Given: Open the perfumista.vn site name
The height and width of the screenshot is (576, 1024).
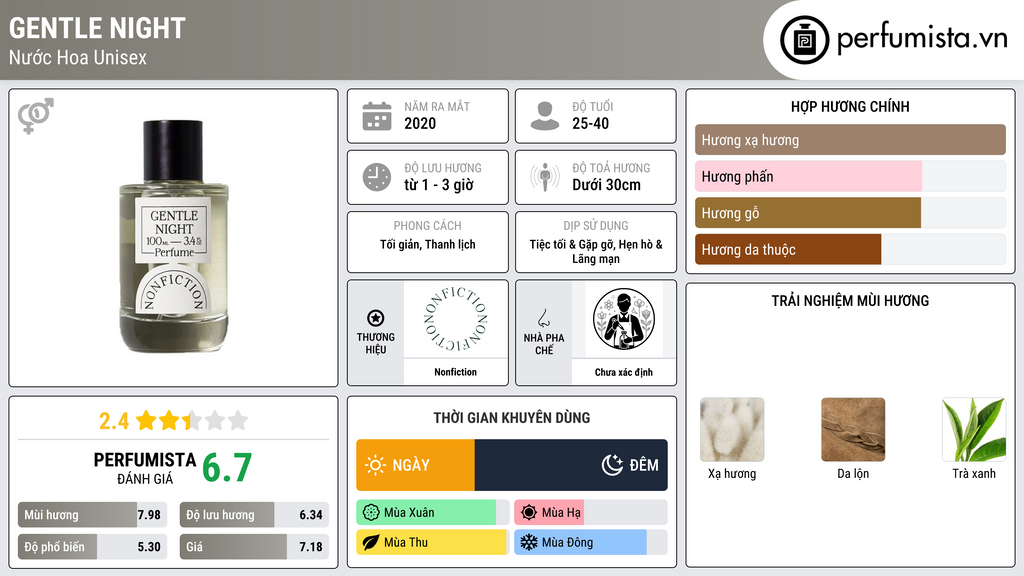Looking at the screenshot, I should pos(922,39).
